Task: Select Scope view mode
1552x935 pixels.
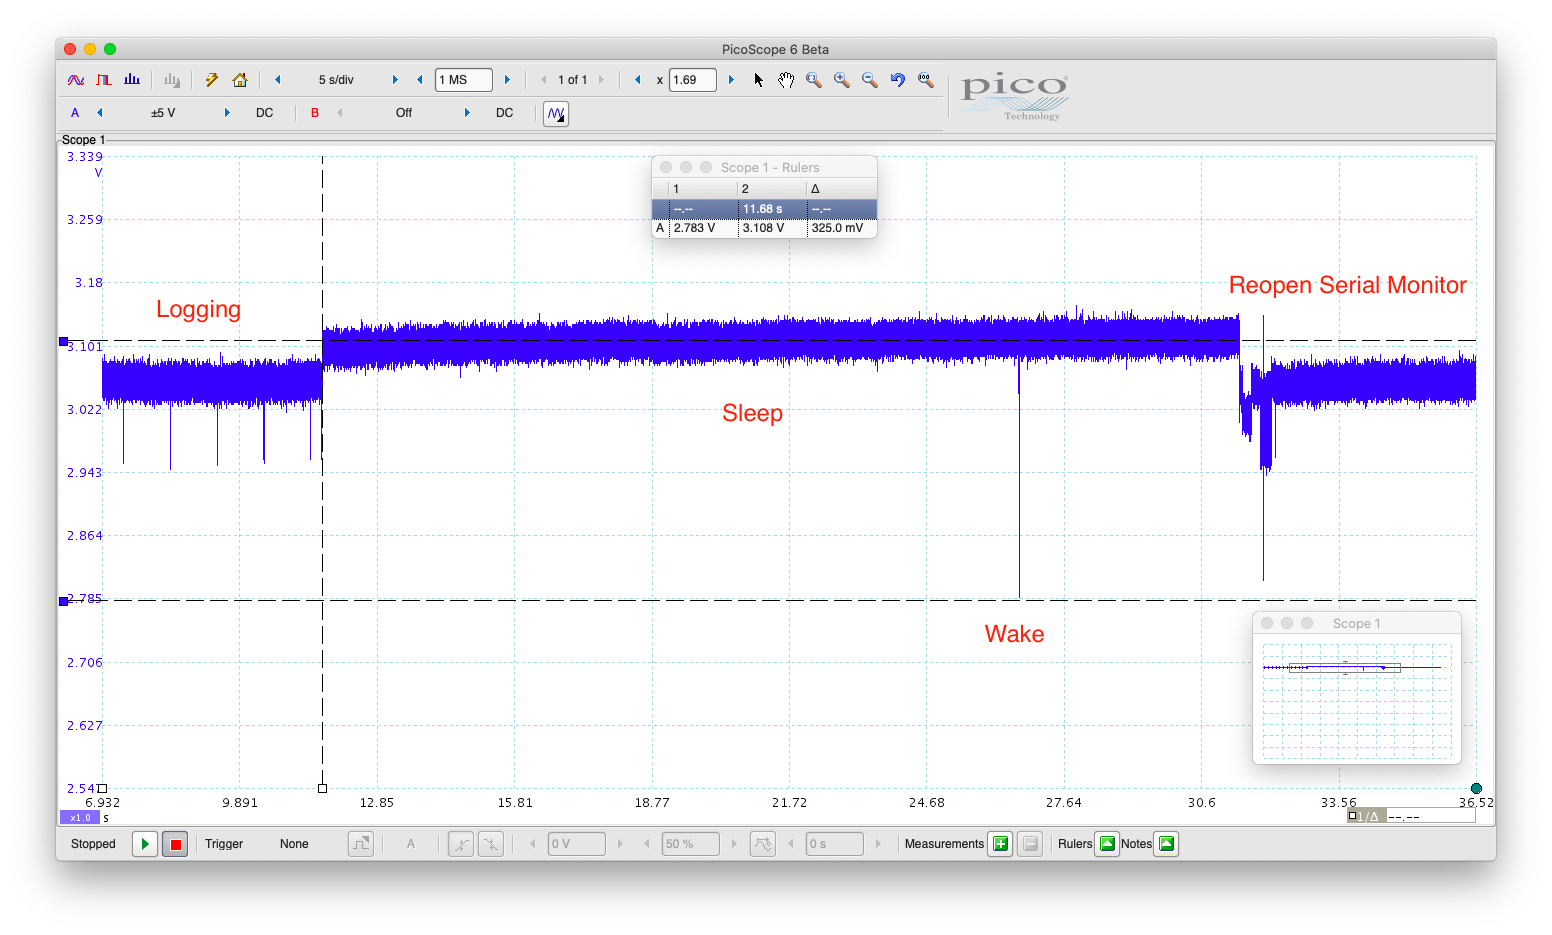Action: click(x=74, y=80)
